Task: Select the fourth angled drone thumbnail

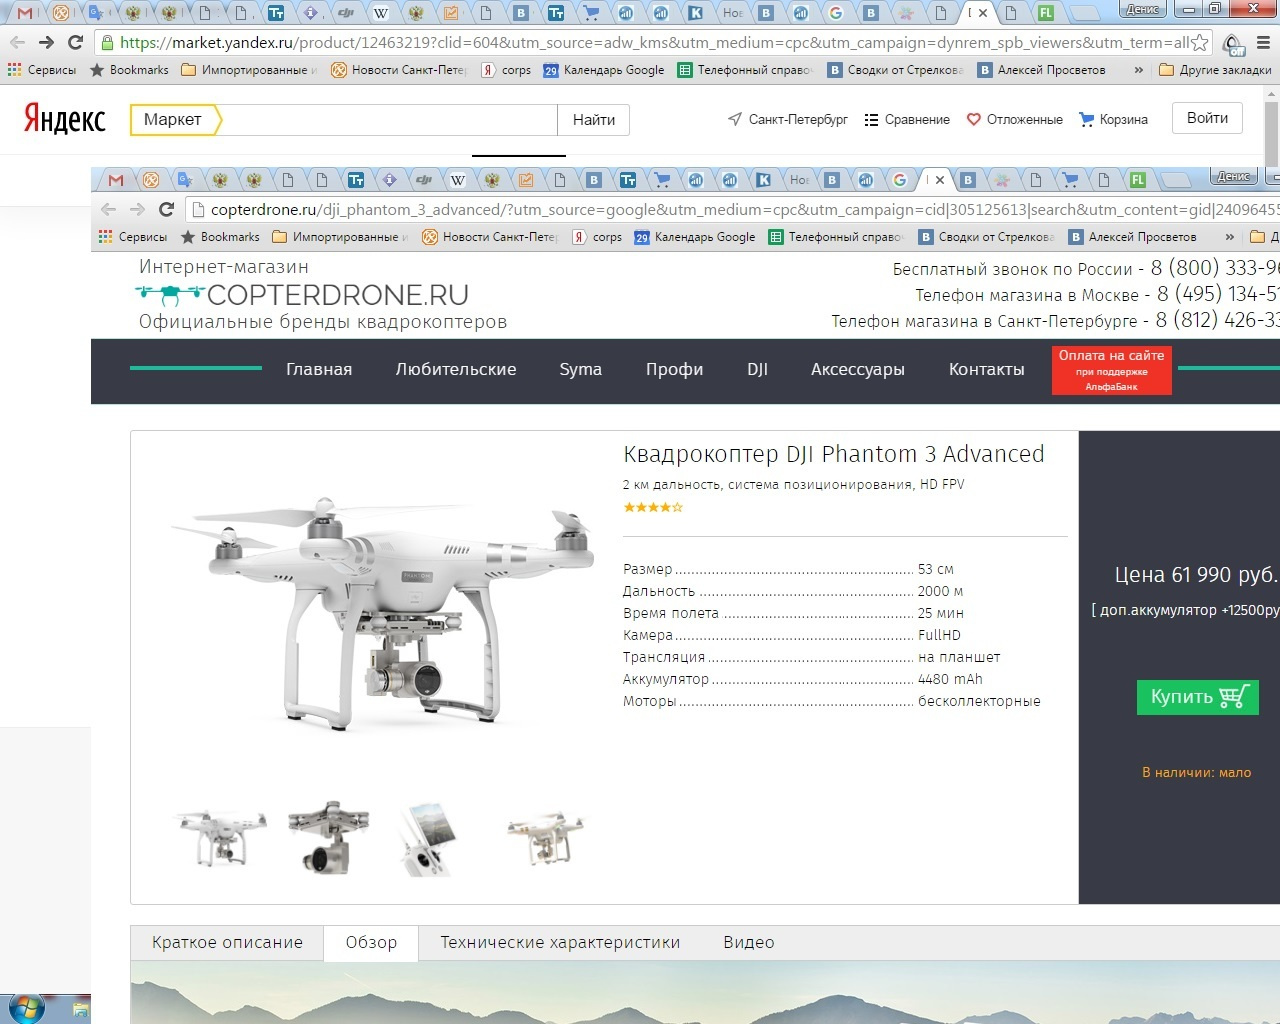Action: (545, 838)
